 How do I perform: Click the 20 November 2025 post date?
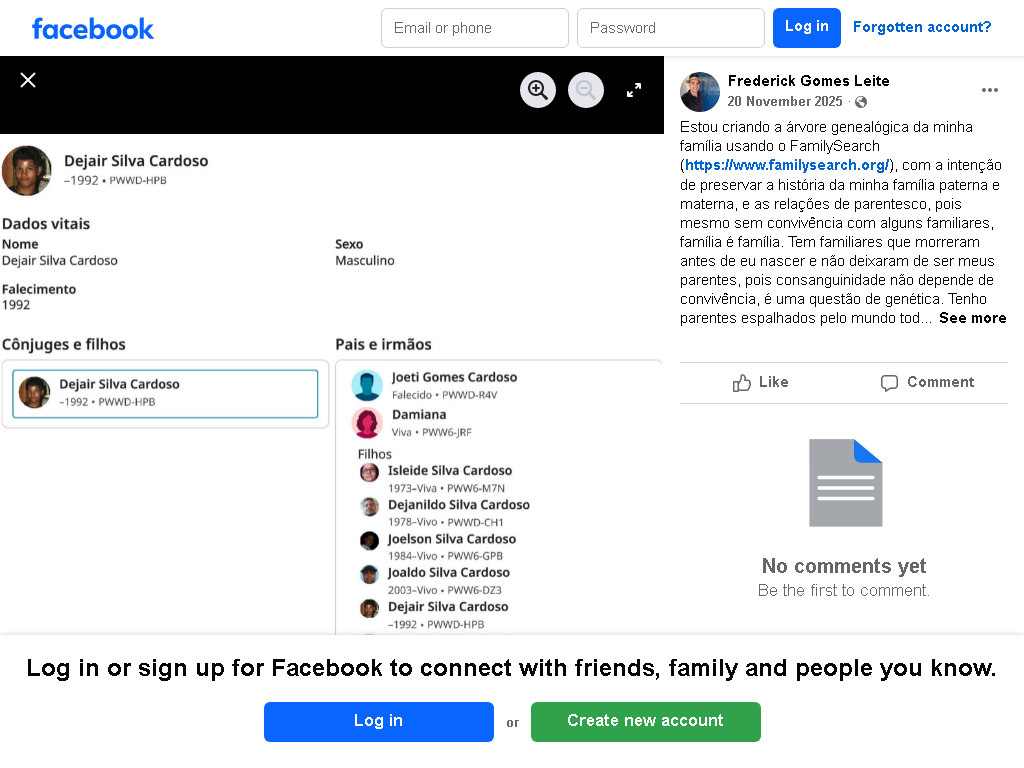[785, 101]
